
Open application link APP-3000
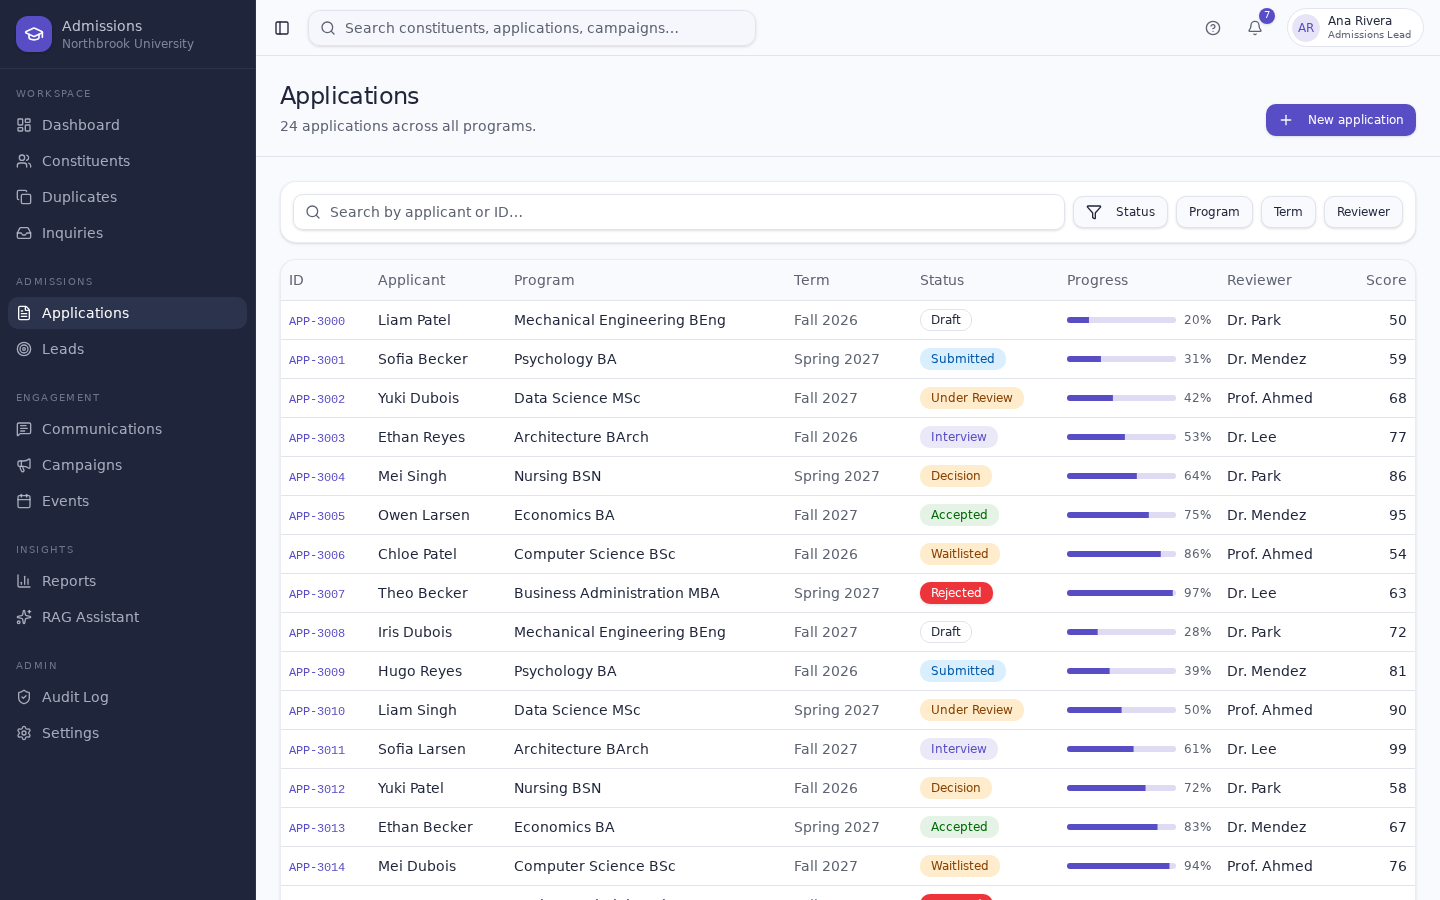point(317,321)
